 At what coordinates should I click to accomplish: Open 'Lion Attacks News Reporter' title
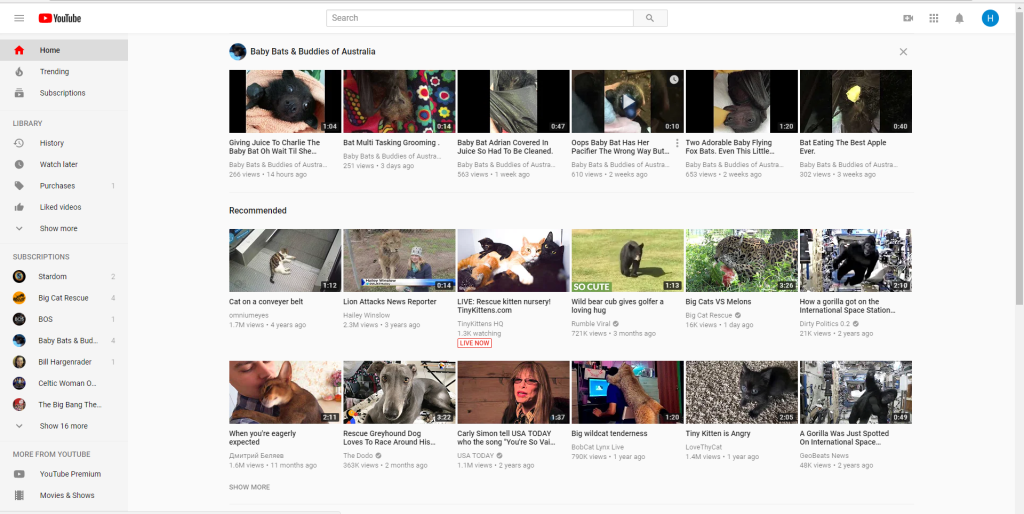tap(390, 302)
